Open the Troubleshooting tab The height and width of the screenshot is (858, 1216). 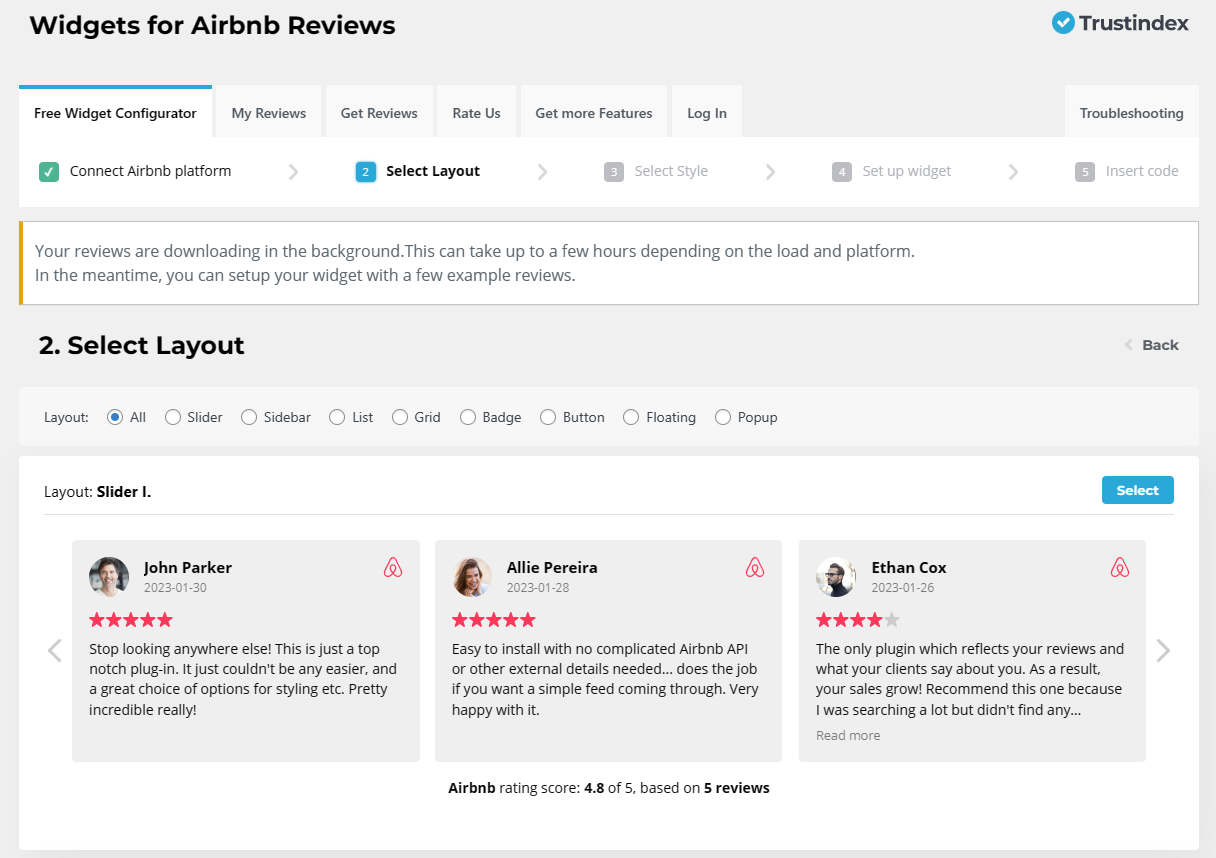coord(1131,112)
